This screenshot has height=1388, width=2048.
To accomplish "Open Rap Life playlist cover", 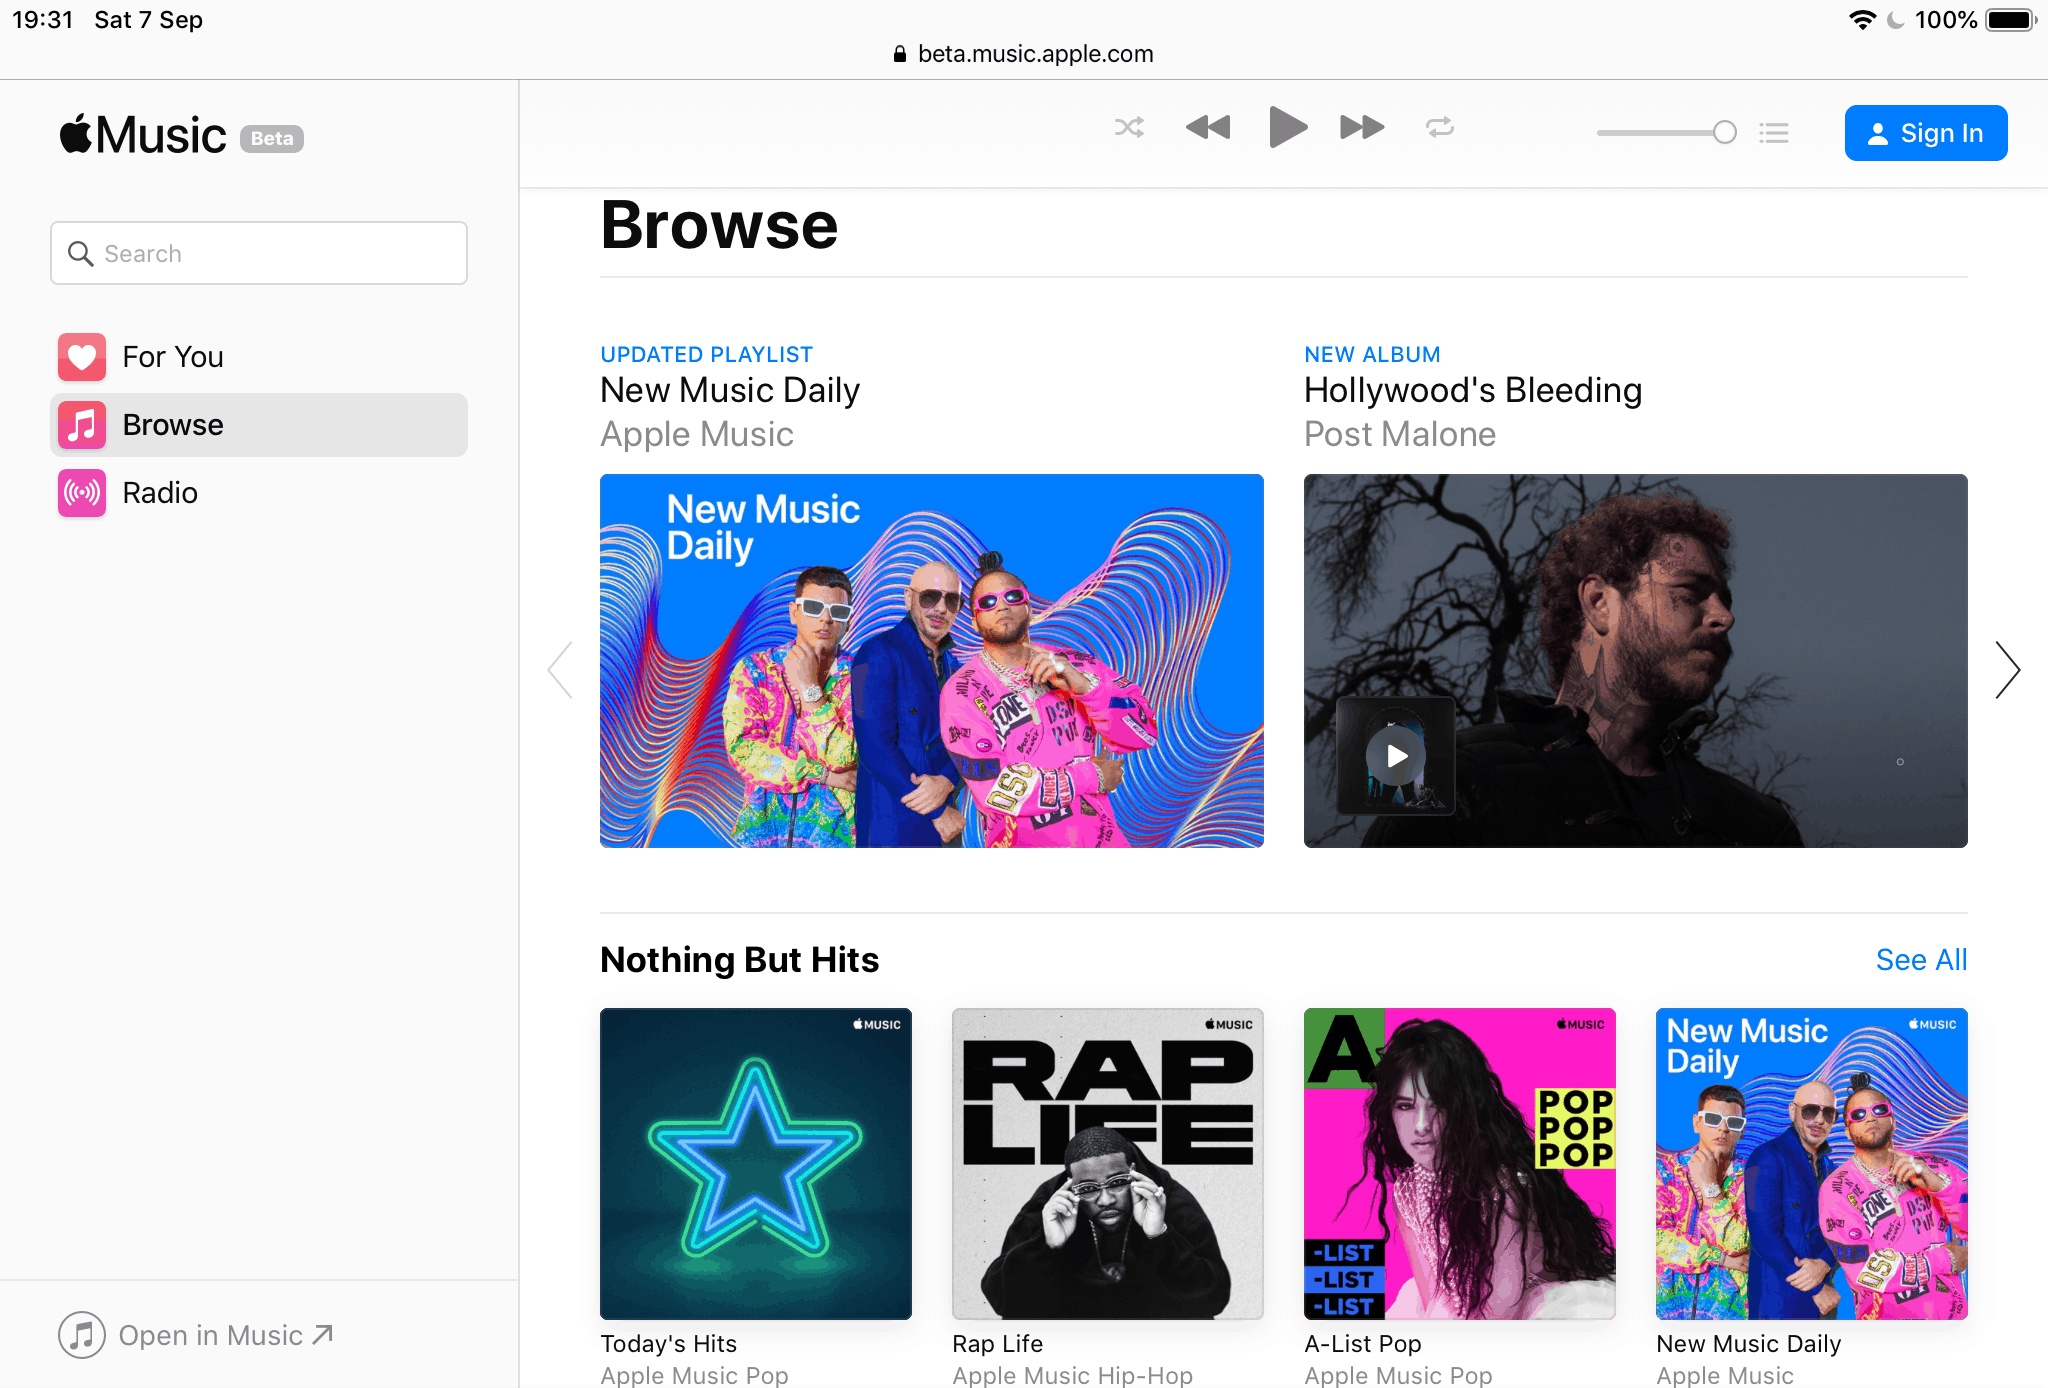I will [1108, 1164].
